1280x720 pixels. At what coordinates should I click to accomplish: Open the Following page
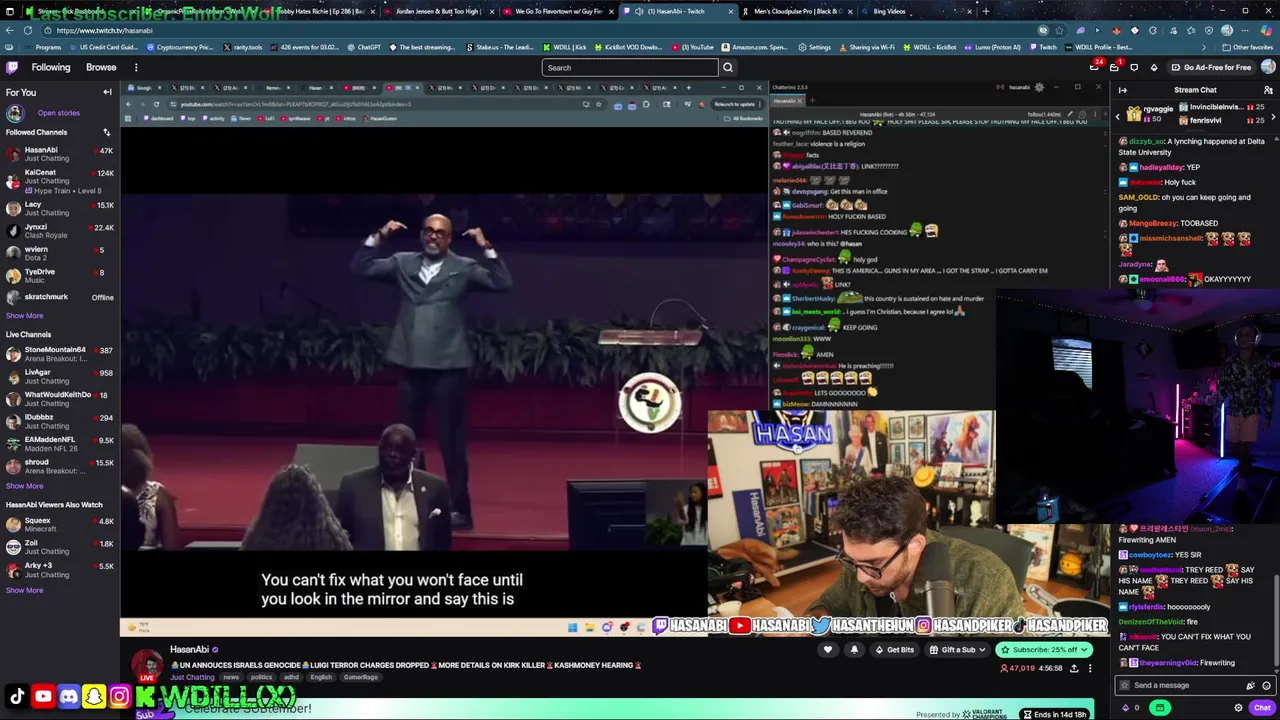(x=51, y=67)
